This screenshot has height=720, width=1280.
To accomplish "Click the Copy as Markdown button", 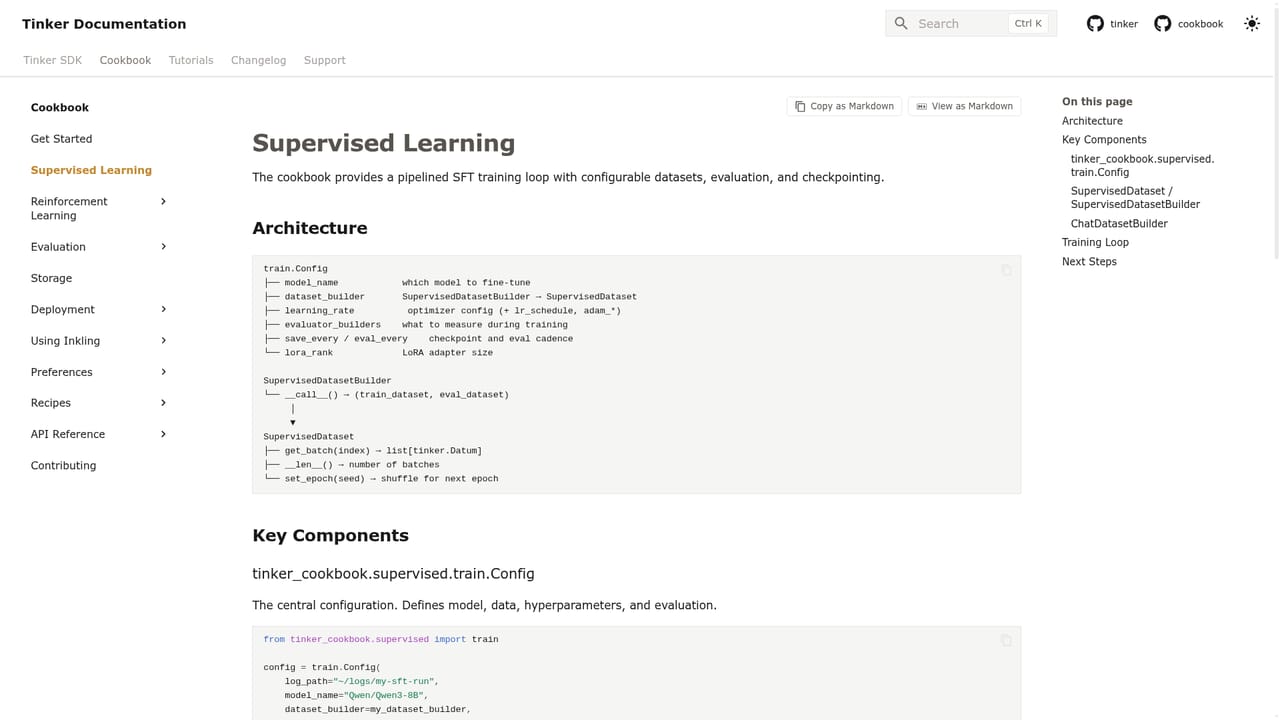I will 844,106.
